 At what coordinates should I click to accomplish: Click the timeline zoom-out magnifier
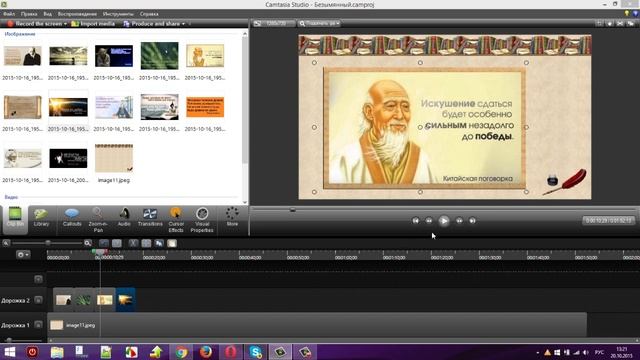[6, 243]
